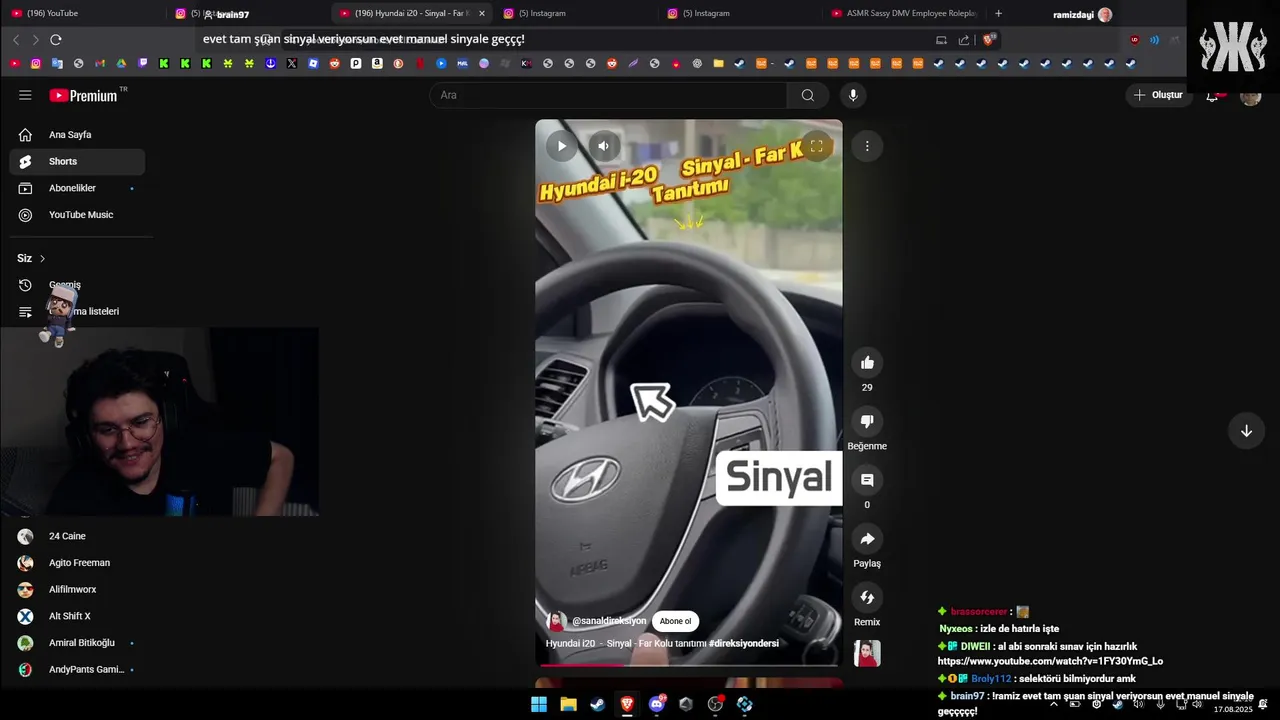Open Steam from the taskbar
Screen dimensions: 1280x720
coord(597,704)
